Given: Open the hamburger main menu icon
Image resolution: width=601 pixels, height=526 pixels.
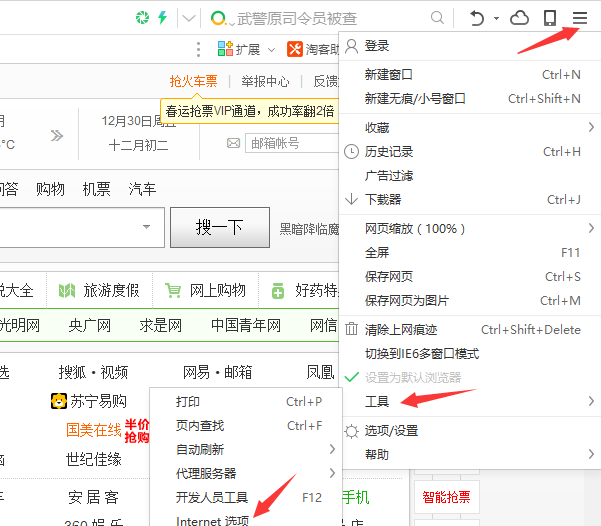Looking at the screenshot, I should 580,18.
